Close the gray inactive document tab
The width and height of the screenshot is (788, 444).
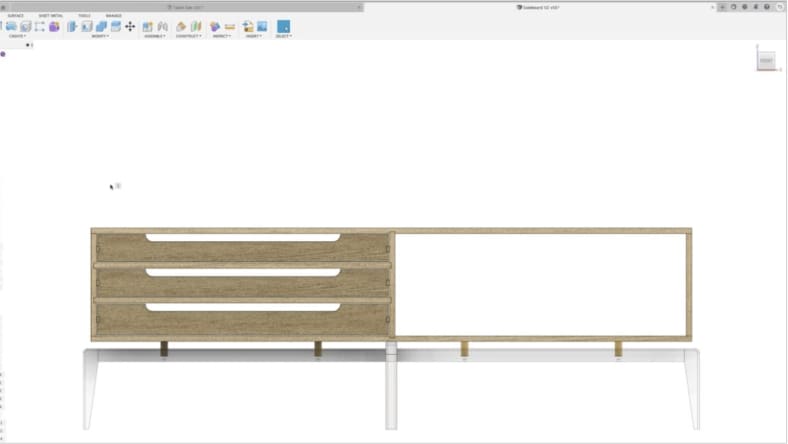click(x=359, y=7)
